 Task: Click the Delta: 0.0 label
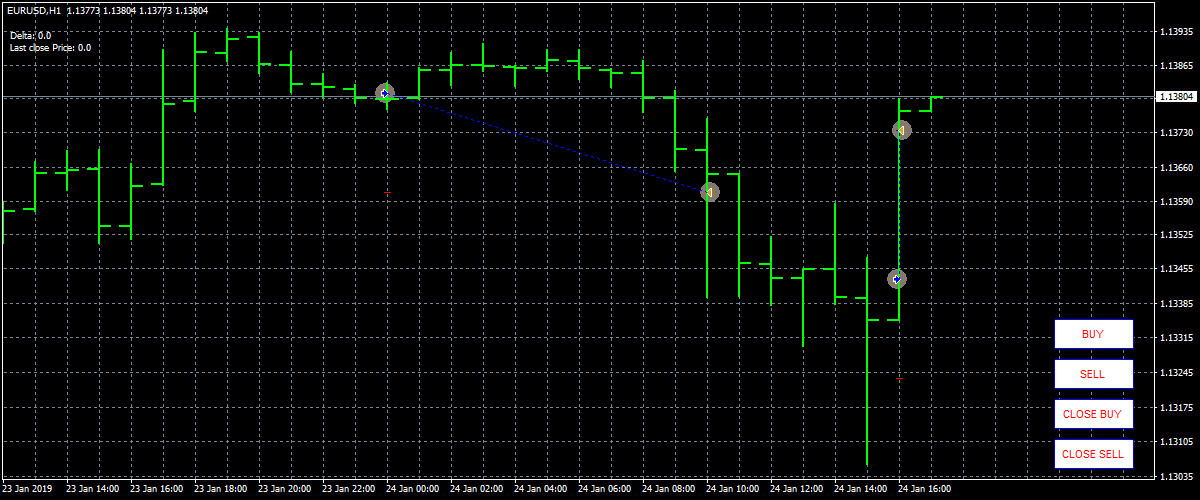pyautogui.click(x=30, y=35)
